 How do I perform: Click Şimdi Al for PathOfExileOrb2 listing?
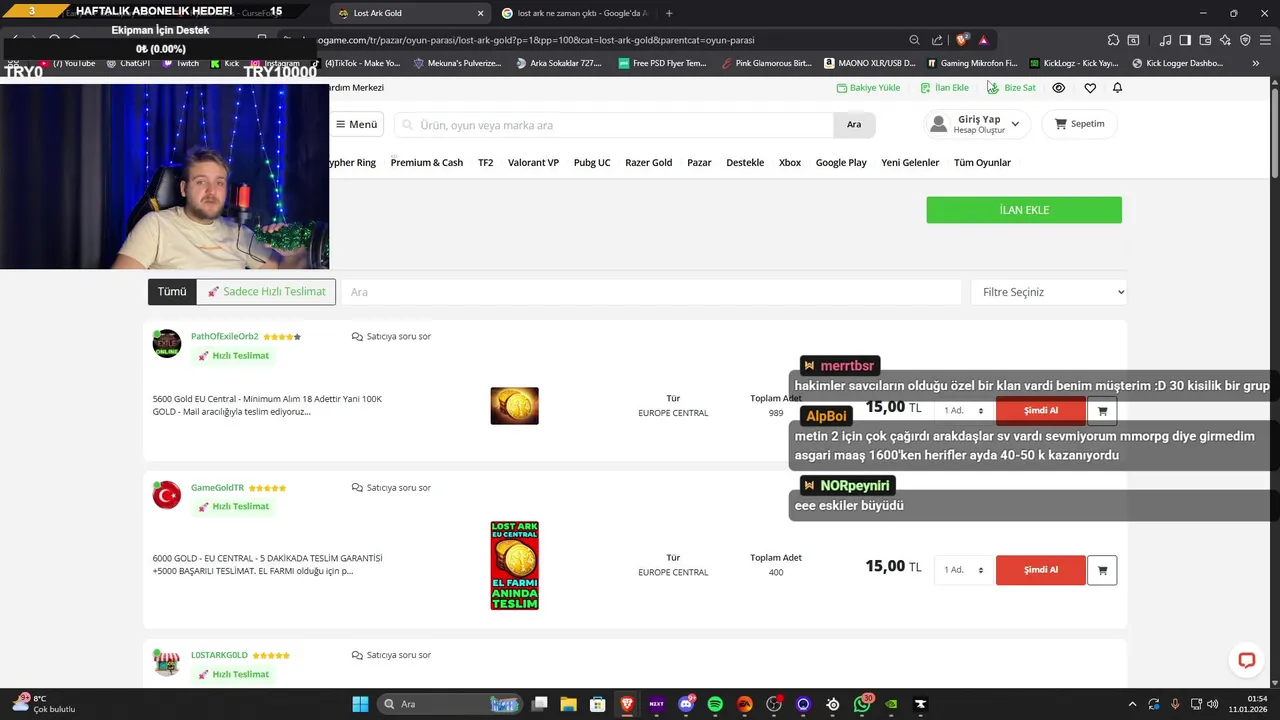click(x=1040, y=410)
